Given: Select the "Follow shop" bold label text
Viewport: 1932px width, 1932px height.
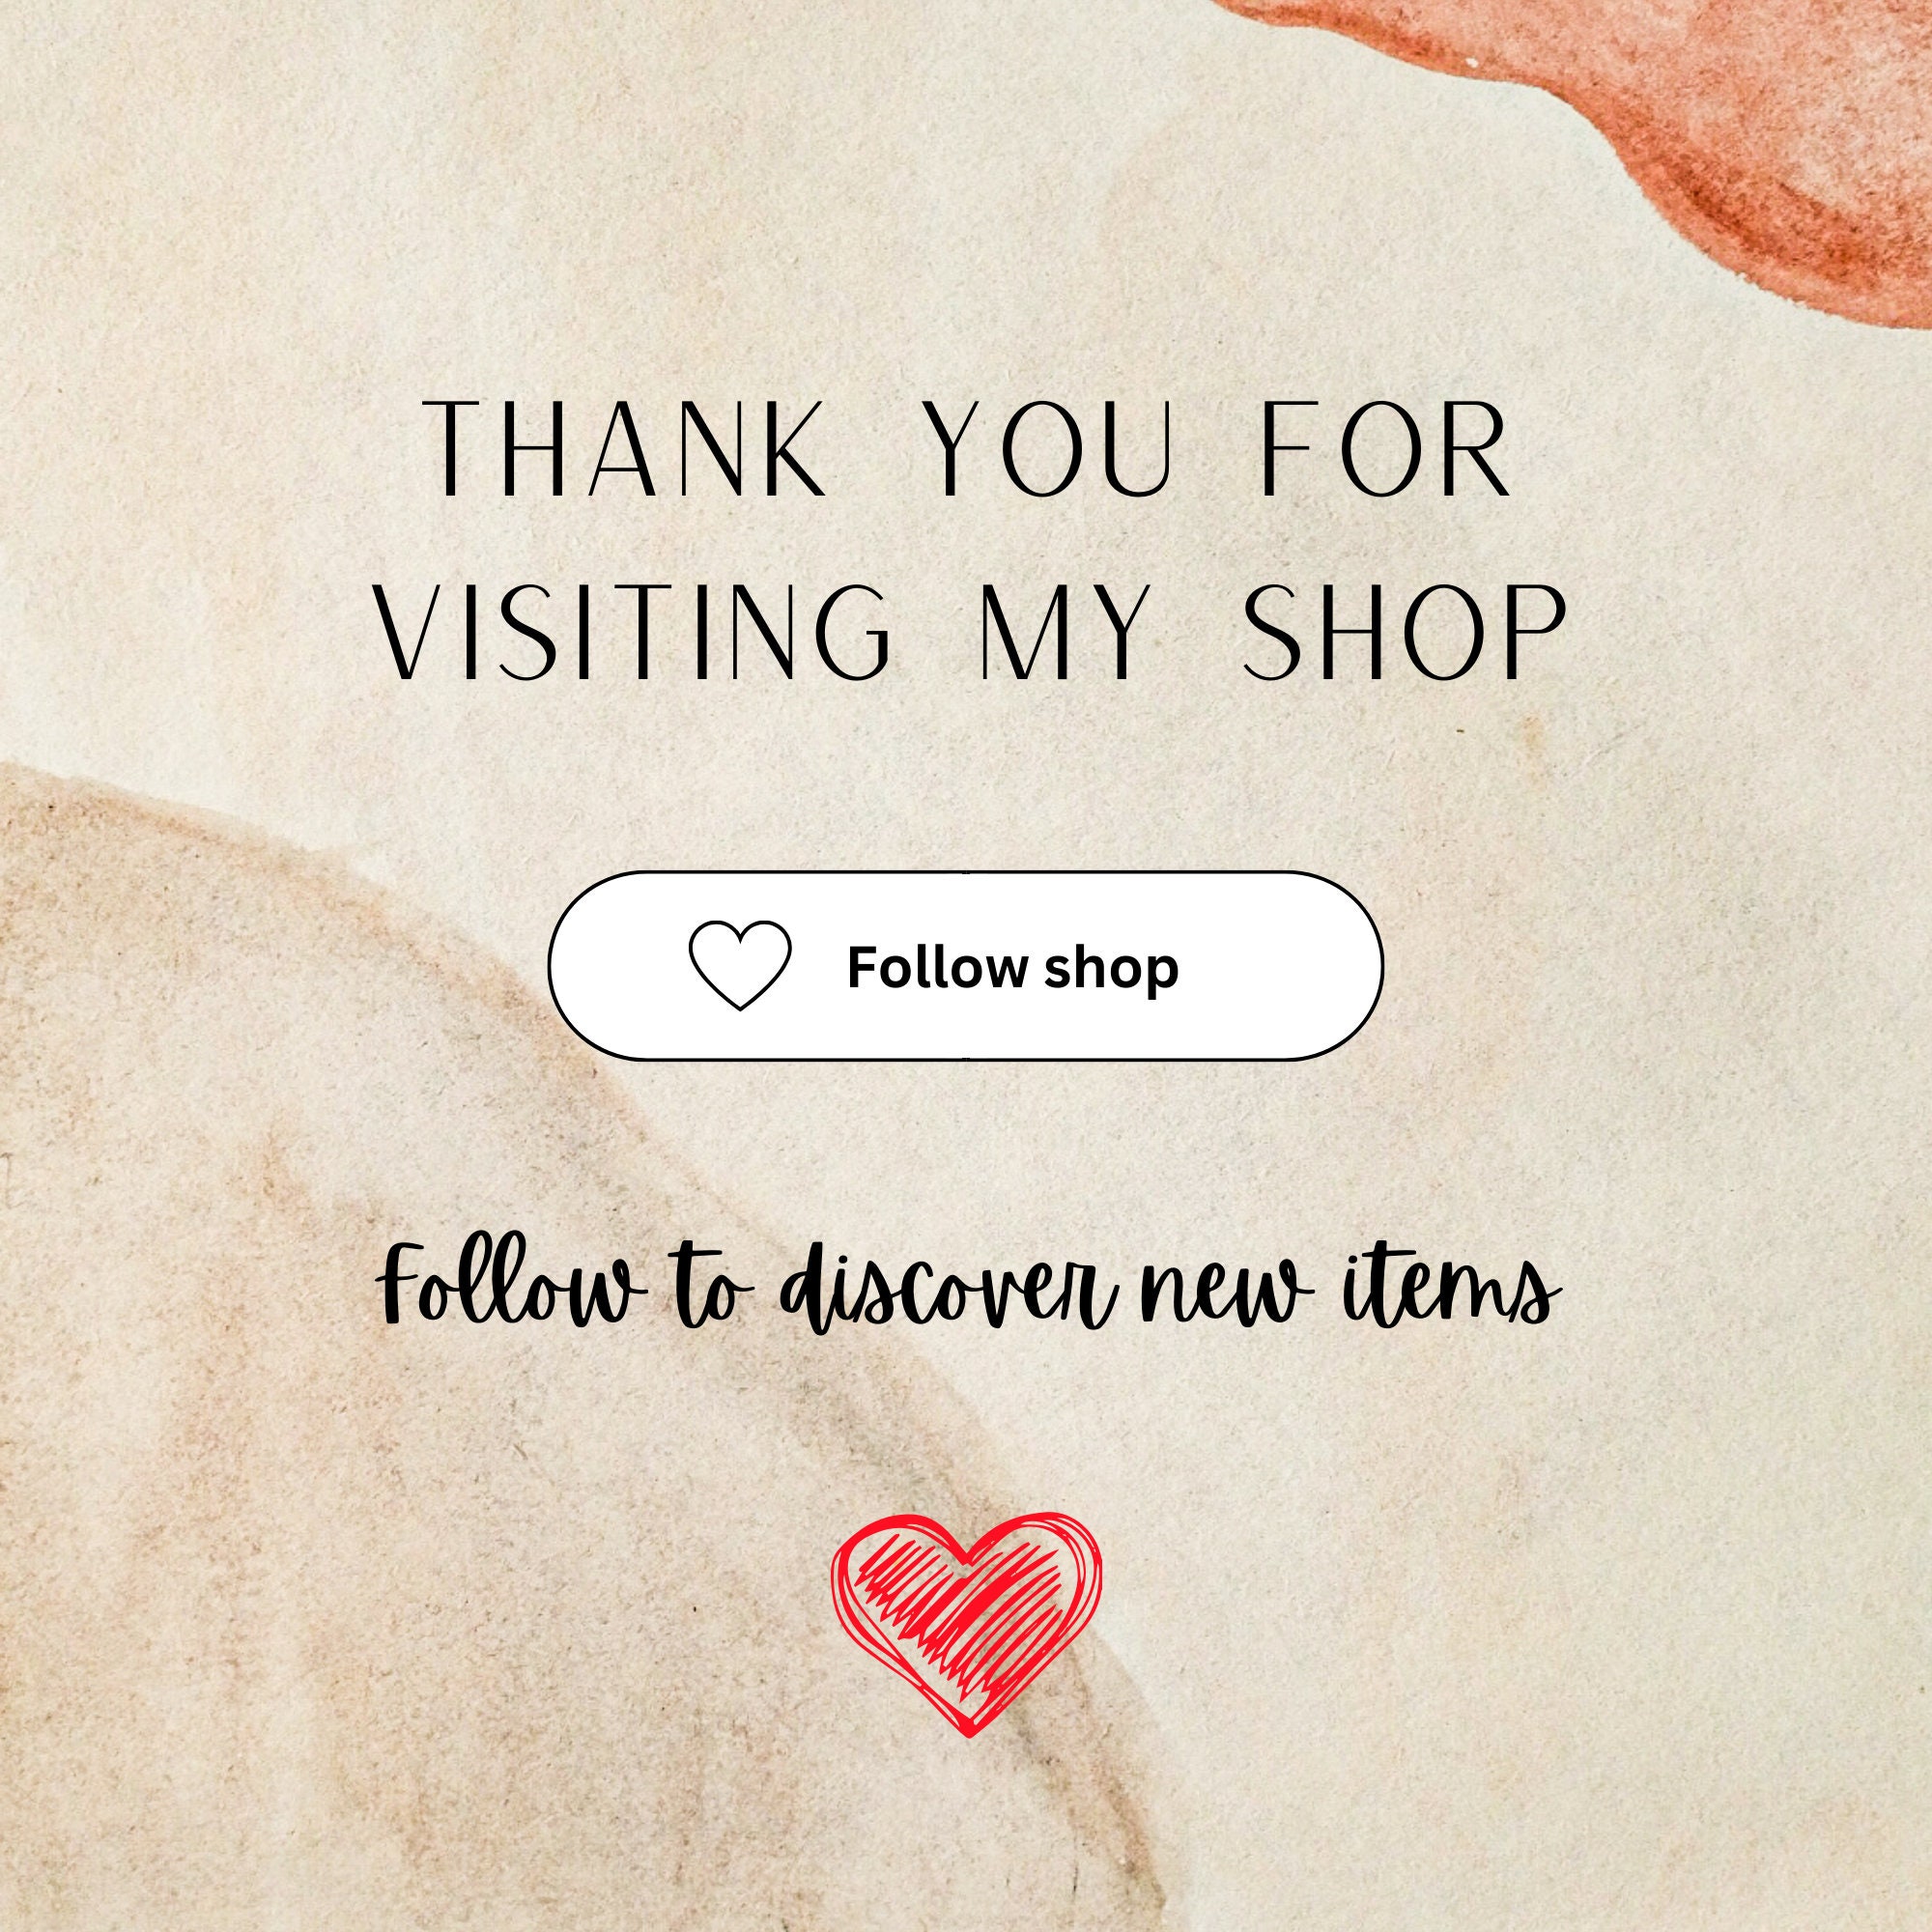Looking at the screenshot, I should (x=1013, y=968).
